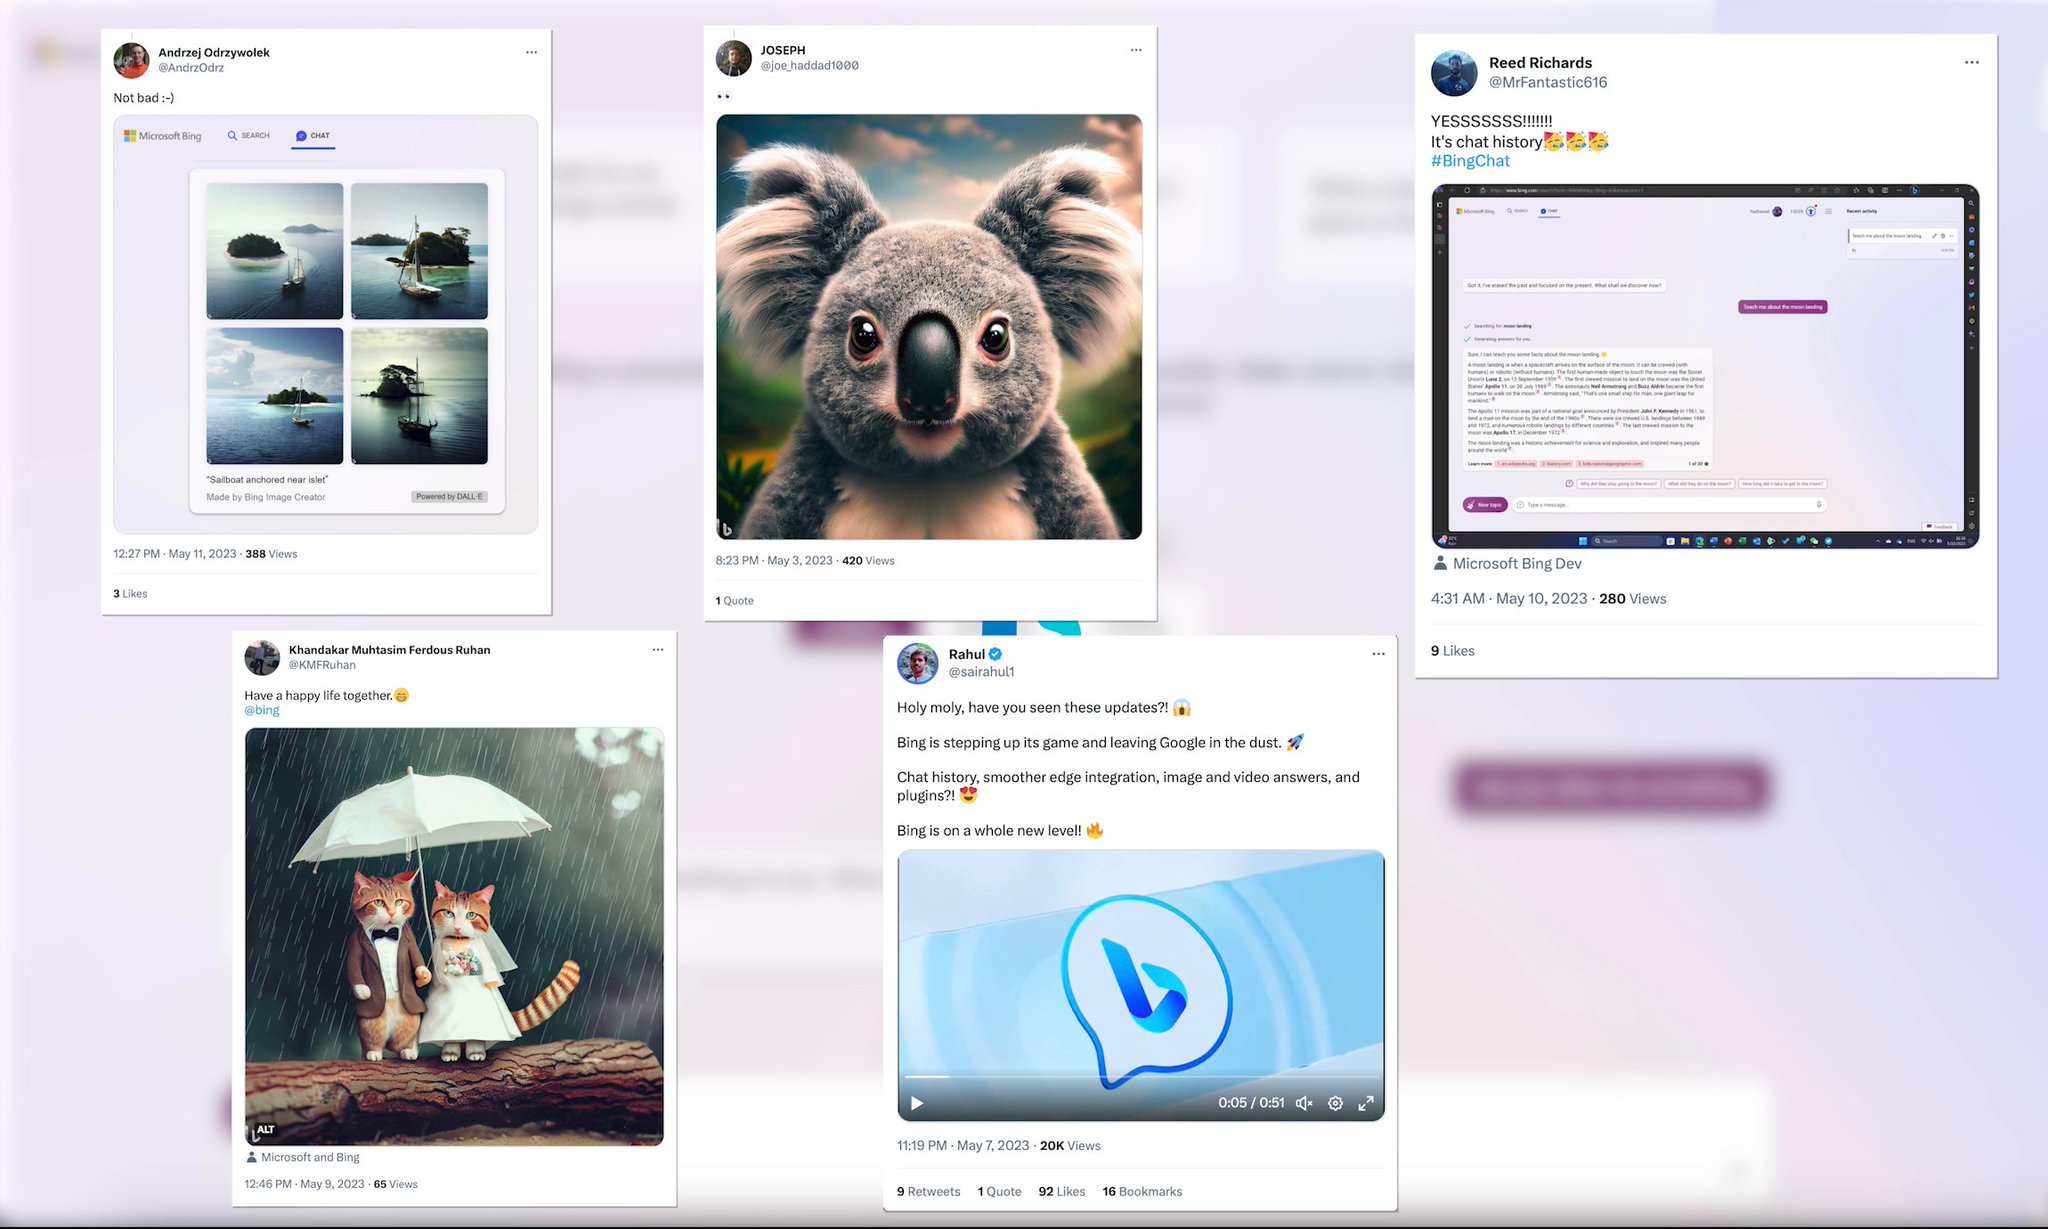The image size is (2048, 1229).
Task: Open the @joe_haddad1000 handle
Action: coord(809,66)
